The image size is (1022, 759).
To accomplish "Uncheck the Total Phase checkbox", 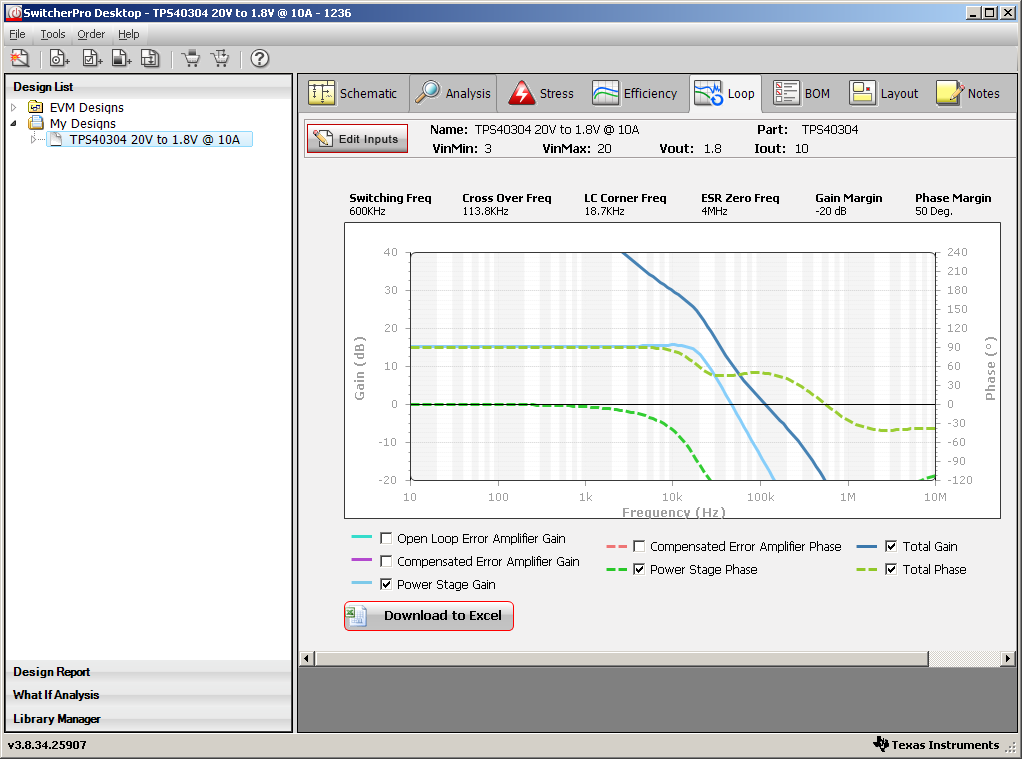I will click(891, 569).
